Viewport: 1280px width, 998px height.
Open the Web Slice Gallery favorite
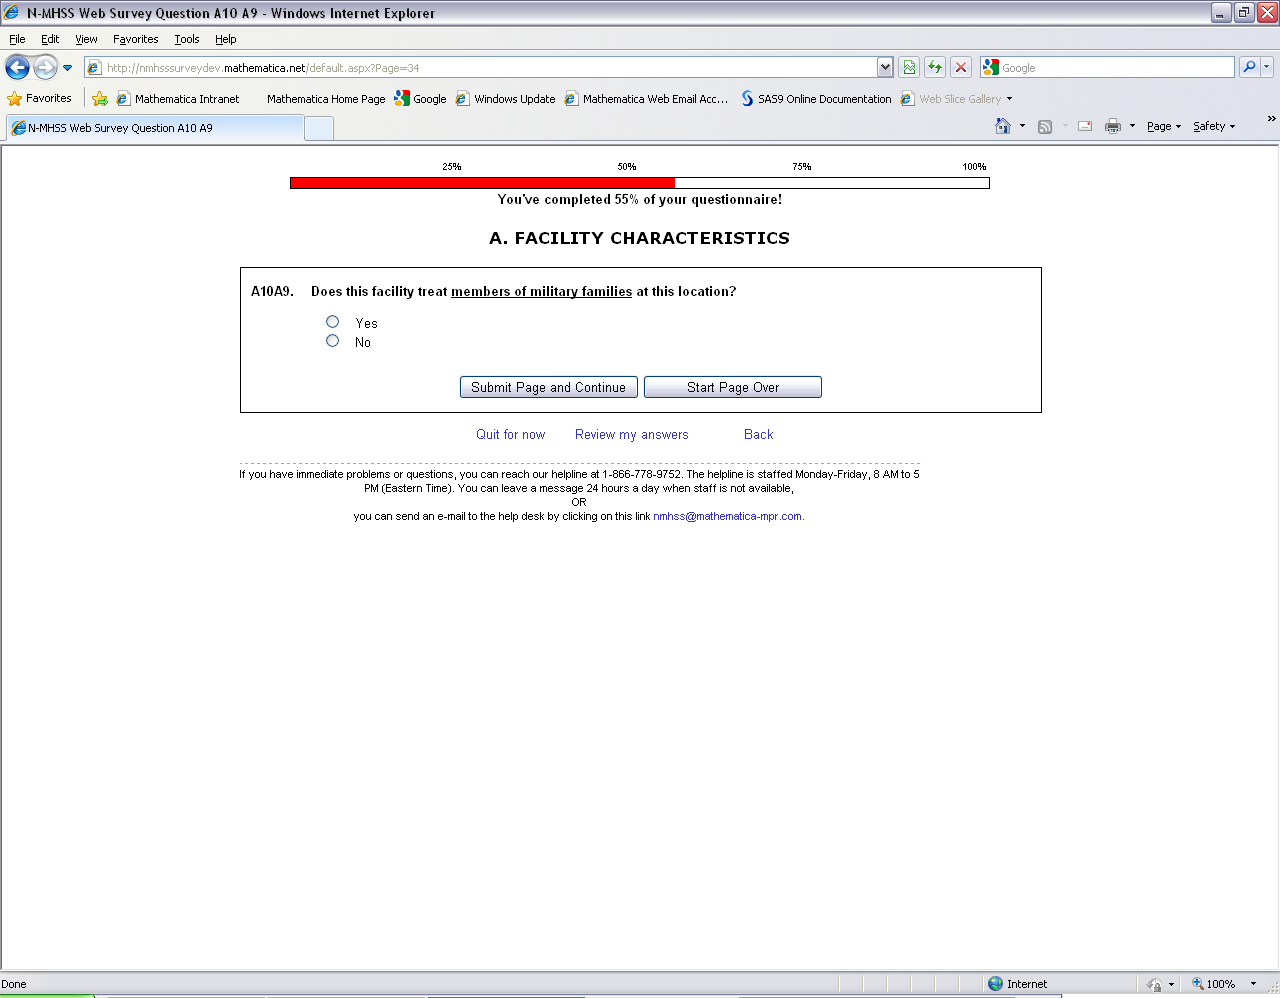(x=957, y=98)
